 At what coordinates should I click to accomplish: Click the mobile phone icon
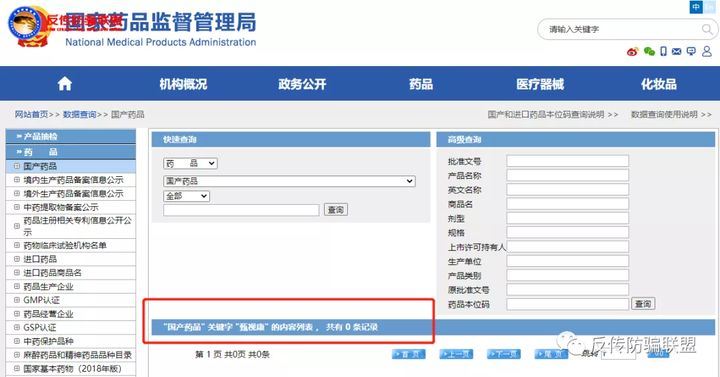(x=664, y=51)
